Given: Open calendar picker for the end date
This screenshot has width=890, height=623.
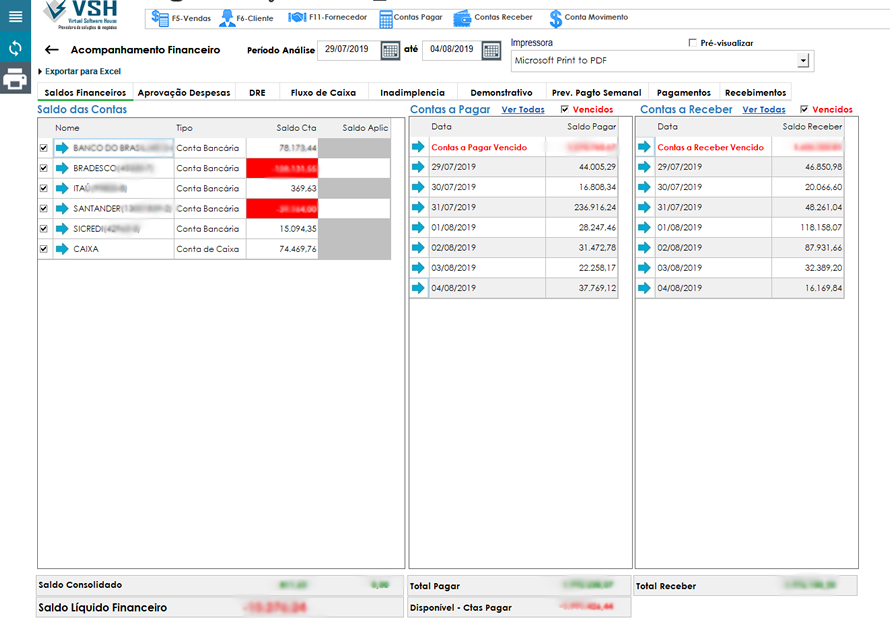Looking at the screenshot, I should (x=491, y=50).
